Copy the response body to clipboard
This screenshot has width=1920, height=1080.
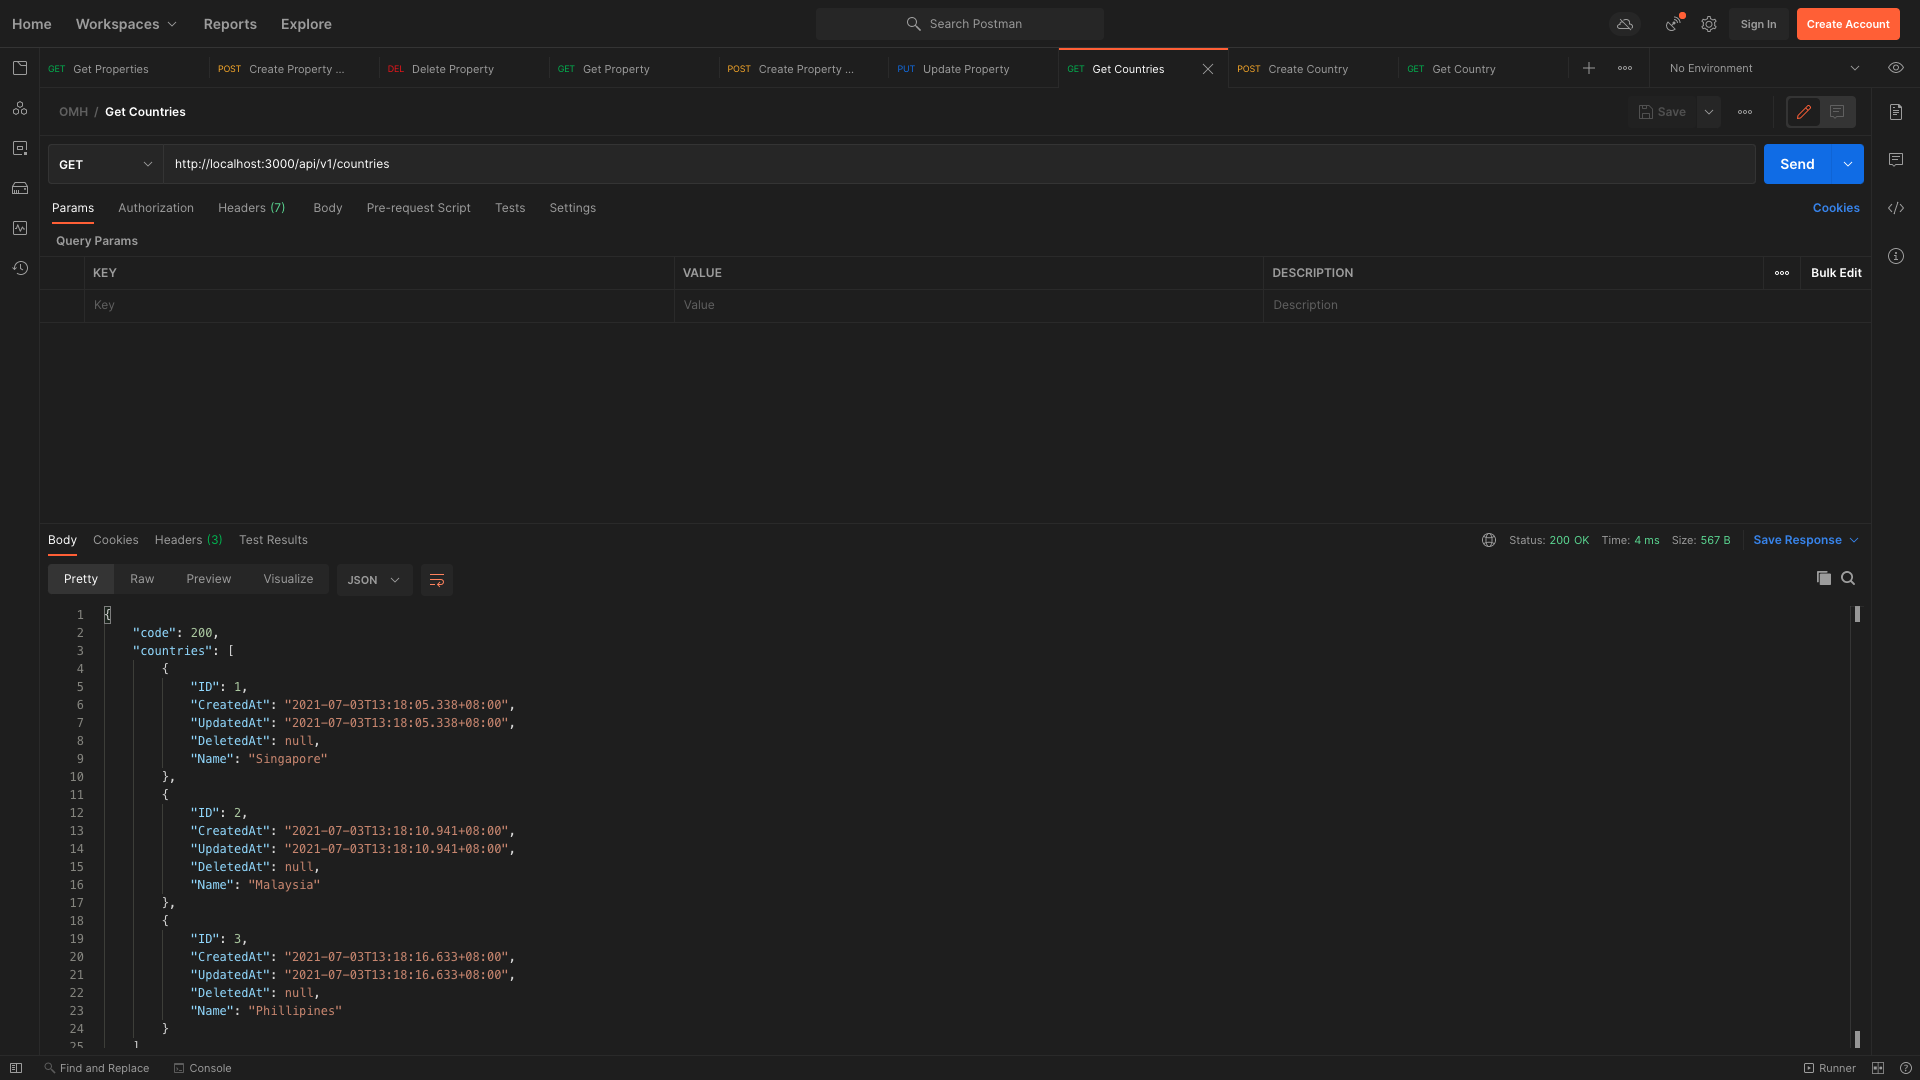pos(1823,578)
